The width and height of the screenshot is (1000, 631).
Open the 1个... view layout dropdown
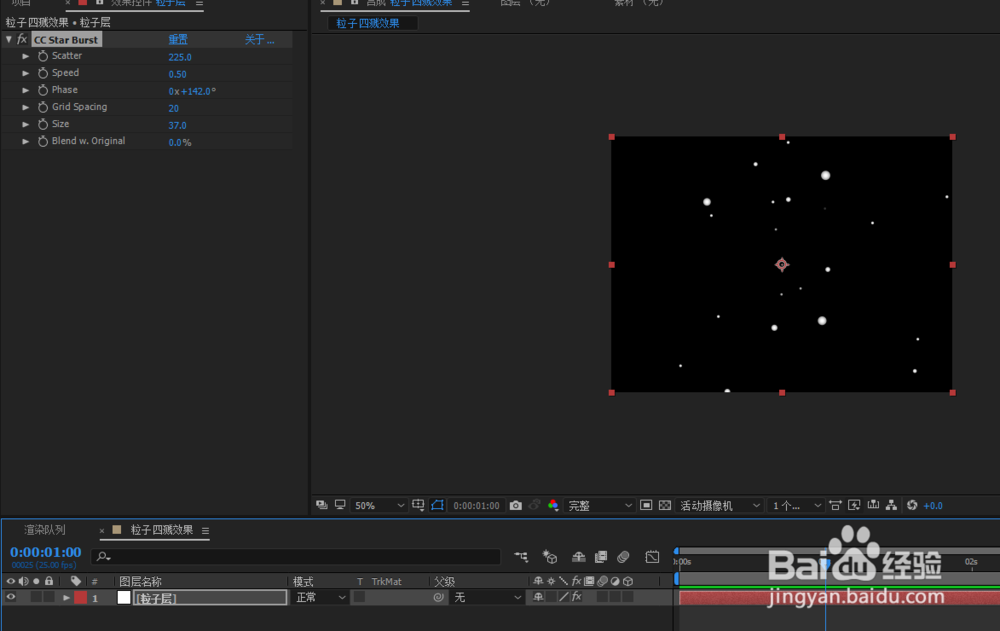[x=797, y=505]
